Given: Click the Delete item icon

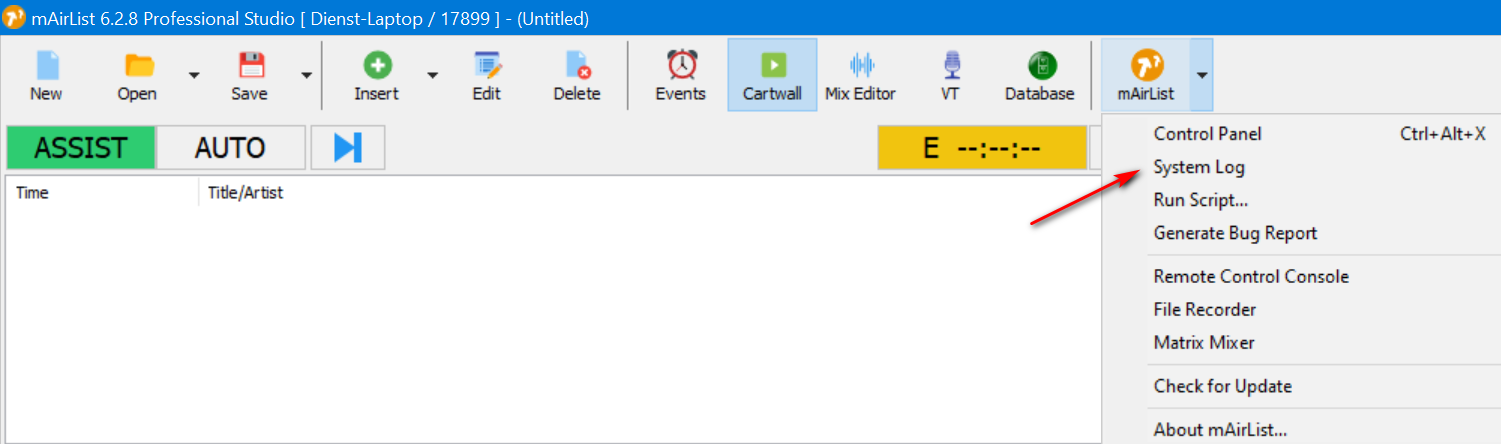Looking at the screenshot, I should [577, 66].
